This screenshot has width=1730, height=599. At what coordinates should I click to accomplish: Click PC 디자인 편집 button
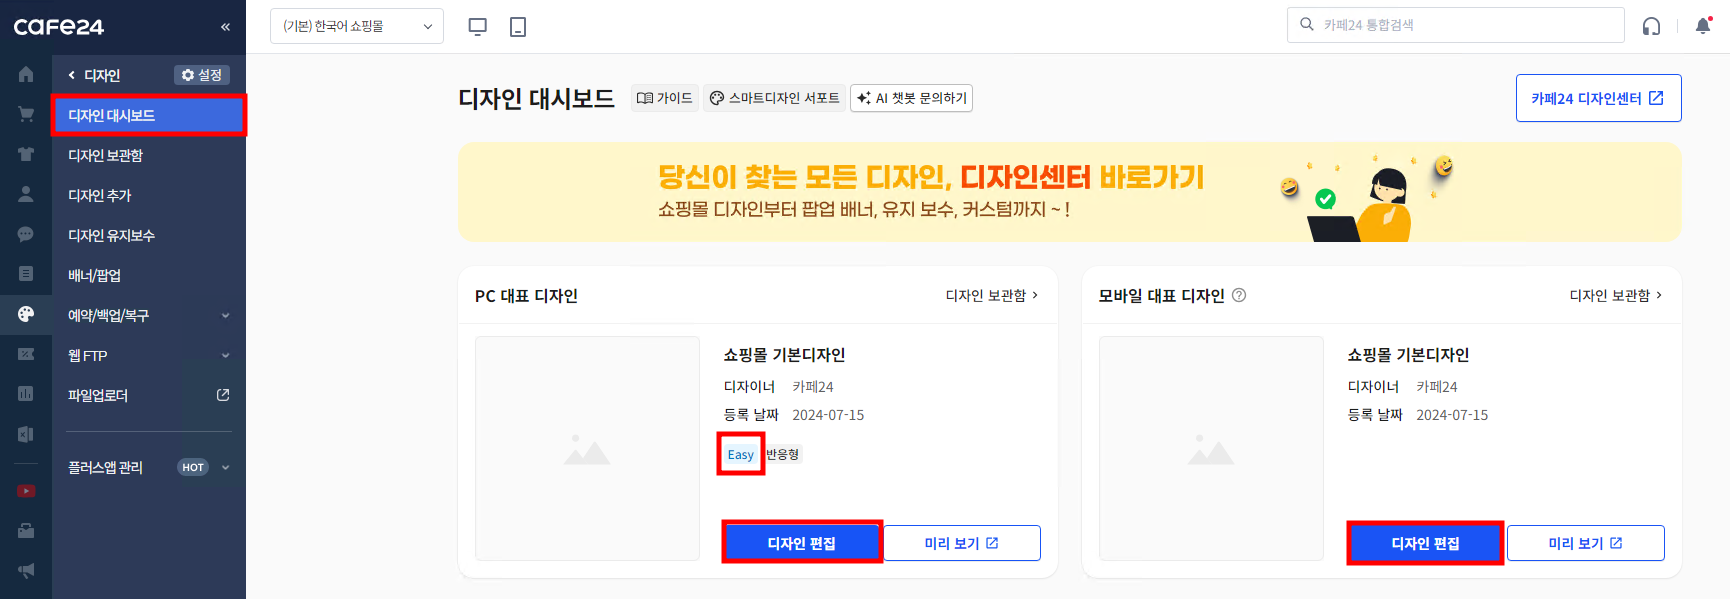802,543
